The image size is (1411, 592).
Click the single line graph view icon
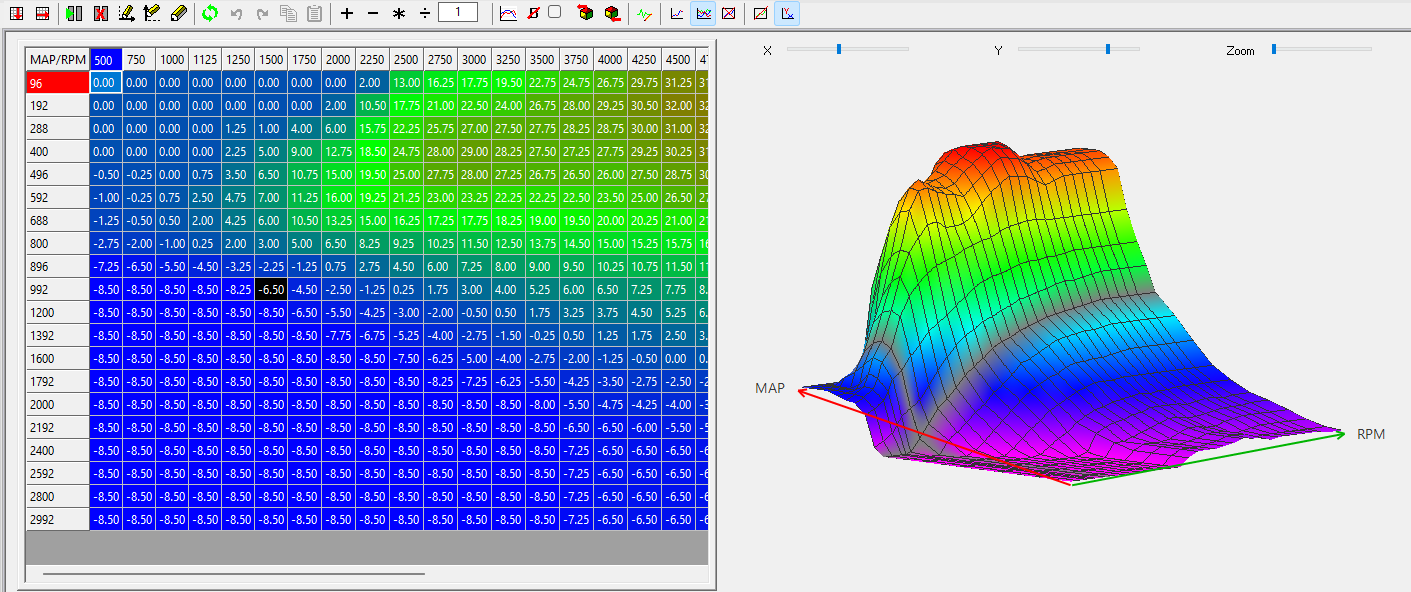pos(677,13)
